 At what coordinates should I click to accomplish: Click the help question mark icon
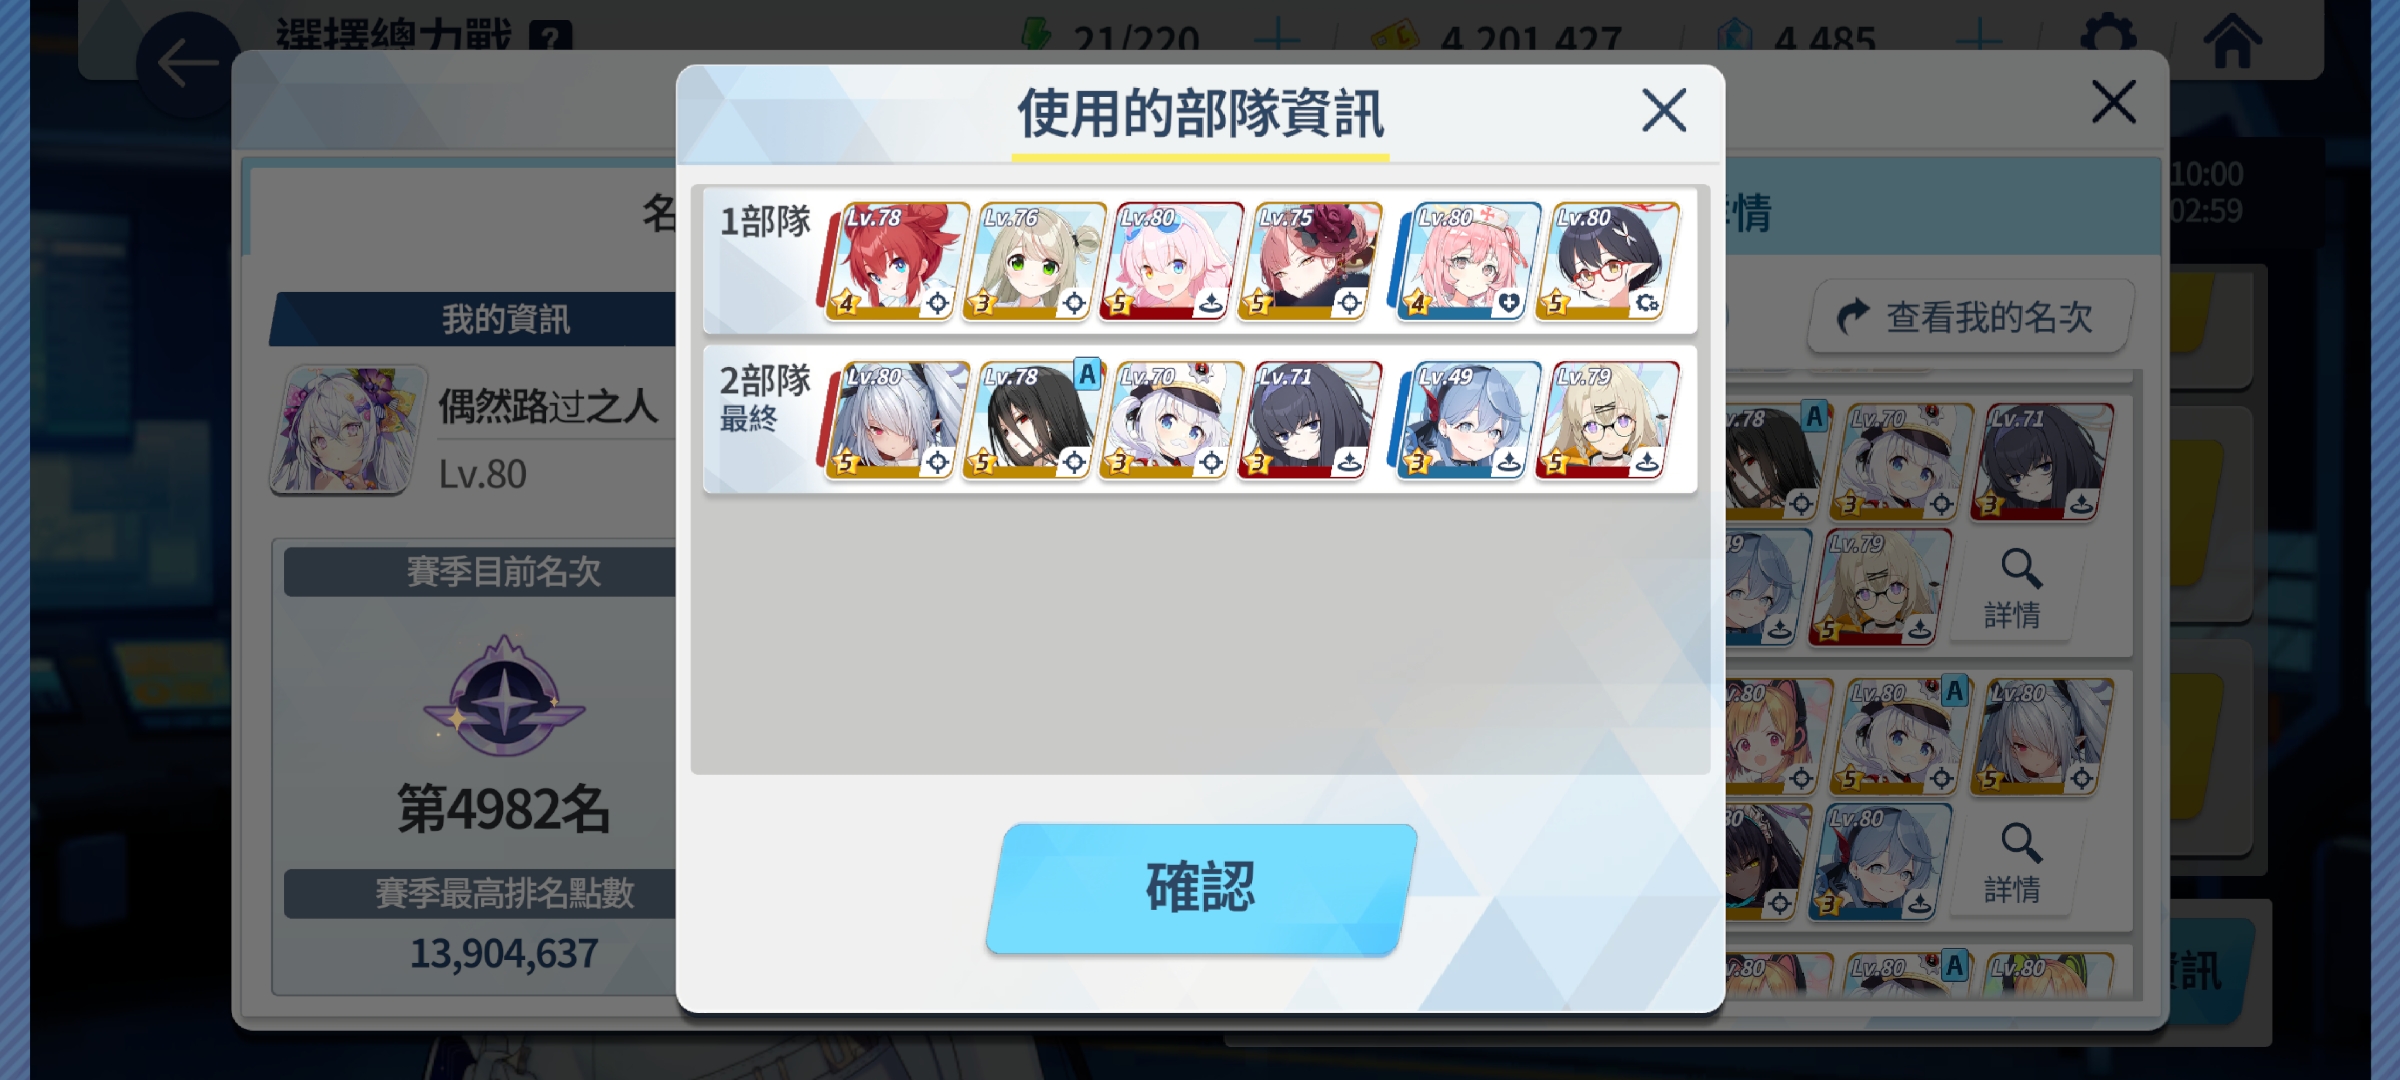(550, 38)
